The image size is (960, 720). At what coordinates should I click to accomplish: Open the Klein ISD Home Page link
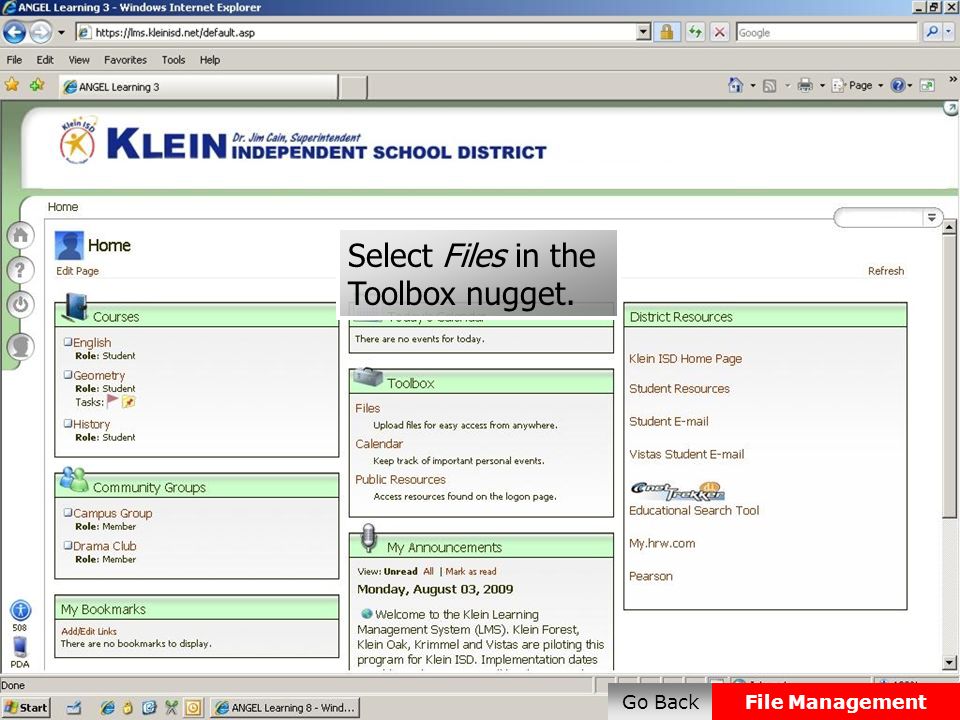click(685, 359)
